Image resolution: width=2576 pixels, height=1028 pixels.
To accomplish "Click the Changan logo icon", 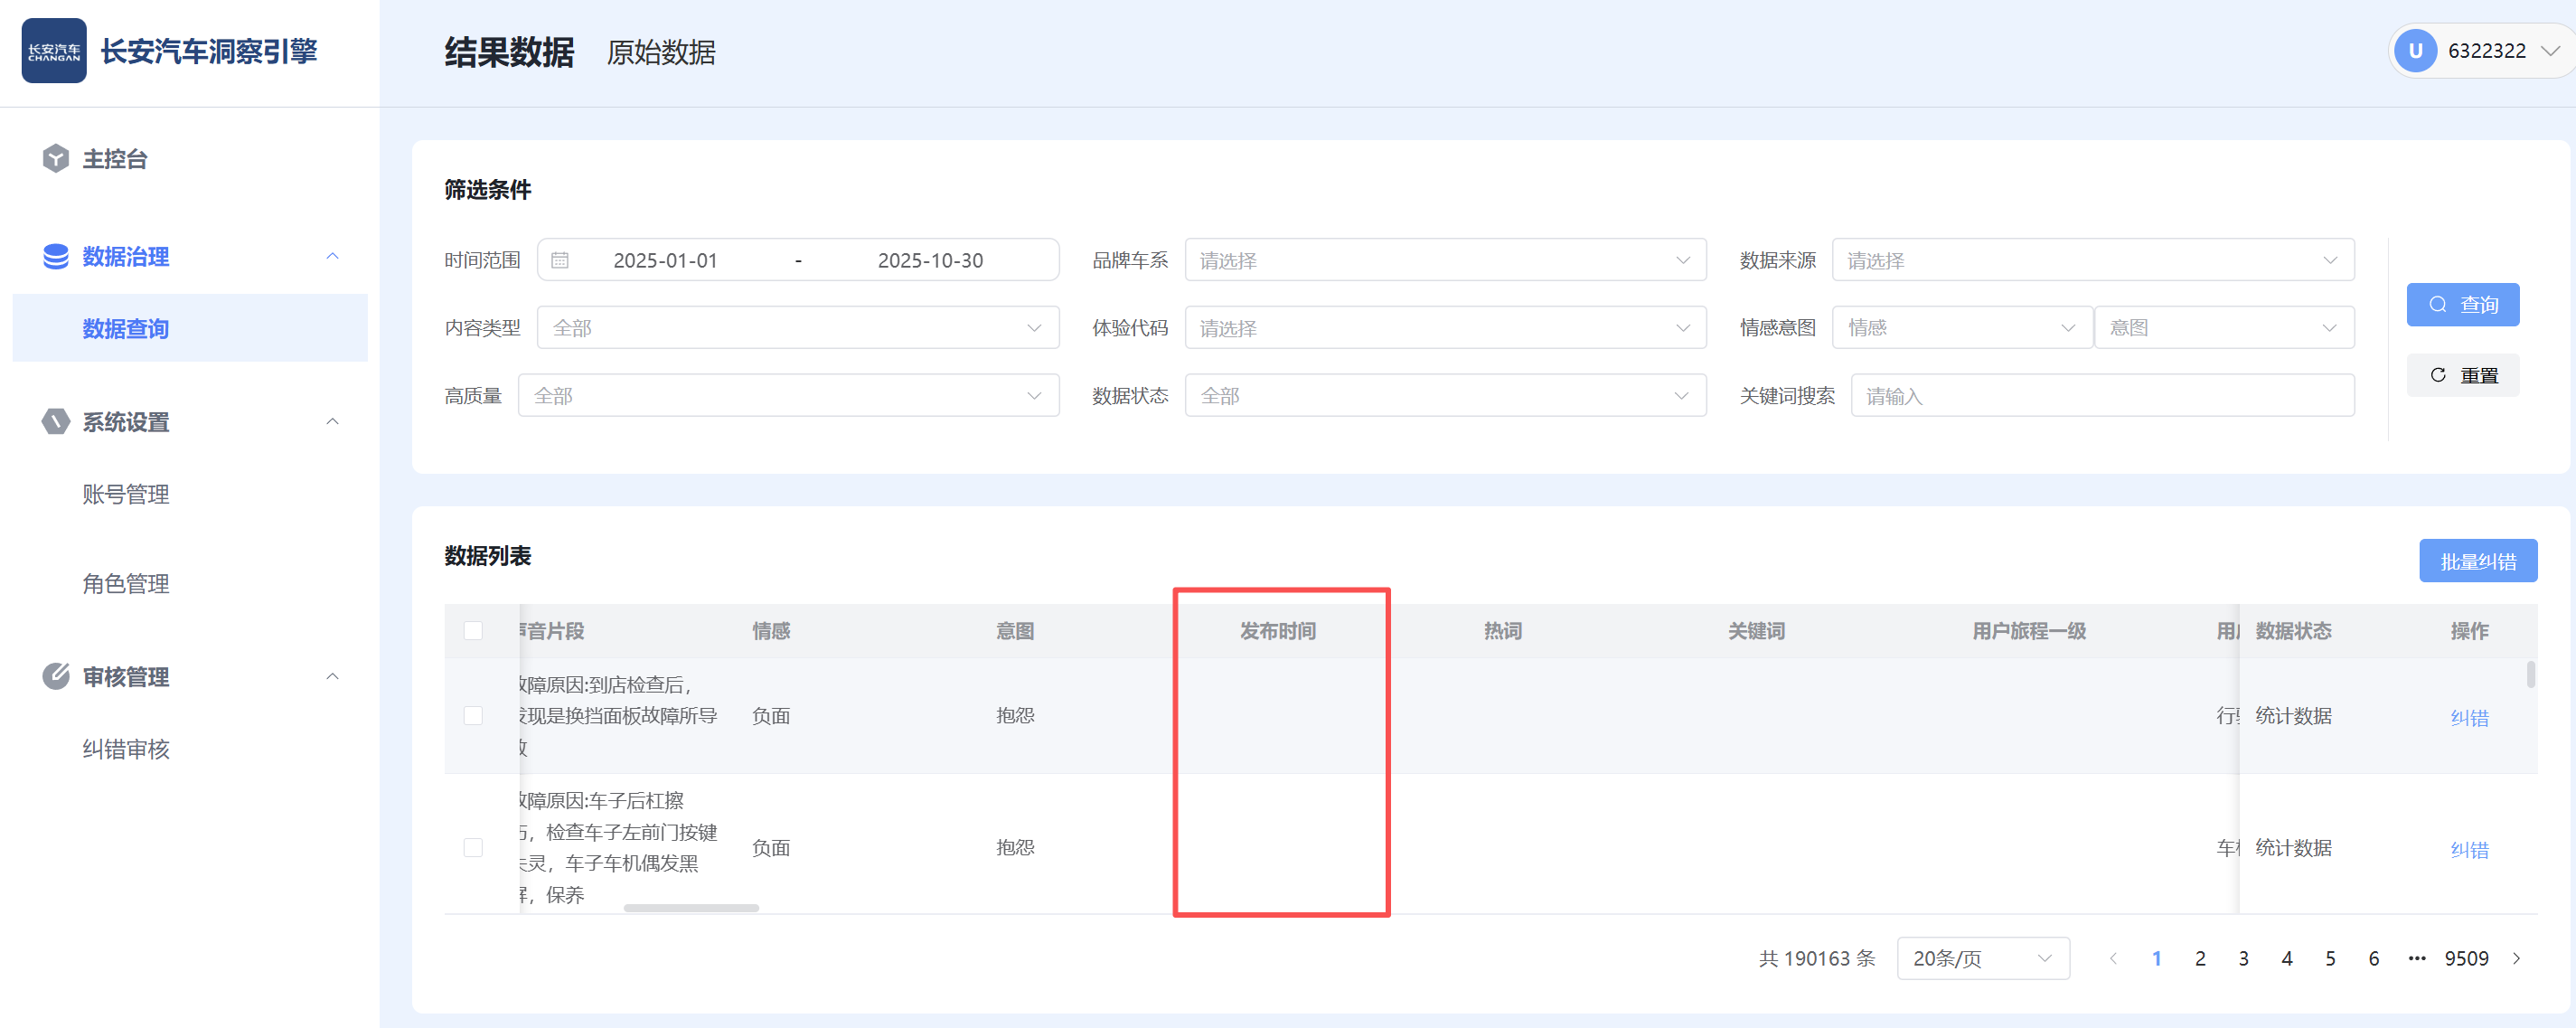I will click(54, 51).
